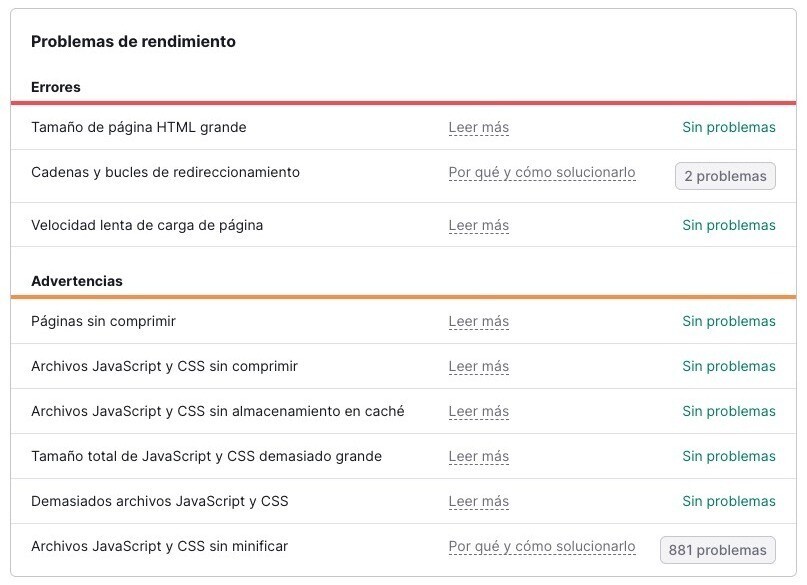Click 'Leer más' for Velocidad lenta de carga
The width and height of the screenshot is (807, 585).
pyautogui.click(x=478, y=225)
